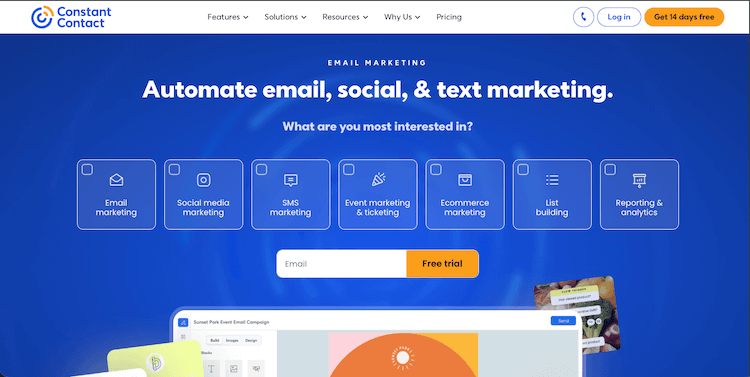Click the Sunset Park Event Email Campaign title

(x=231, y=322)
